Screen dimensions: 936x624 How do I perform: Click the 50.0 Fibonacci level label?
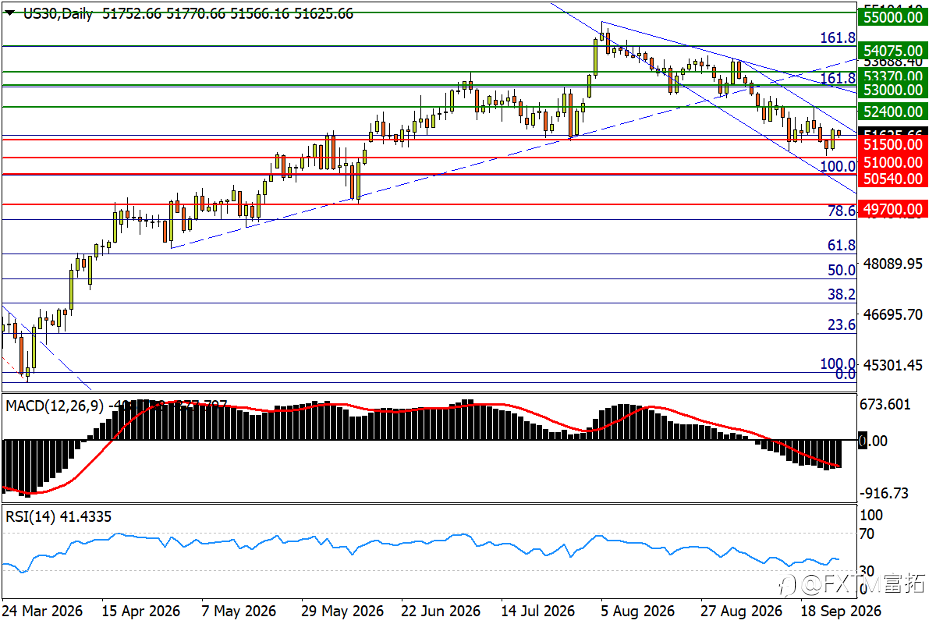(841, 270)
